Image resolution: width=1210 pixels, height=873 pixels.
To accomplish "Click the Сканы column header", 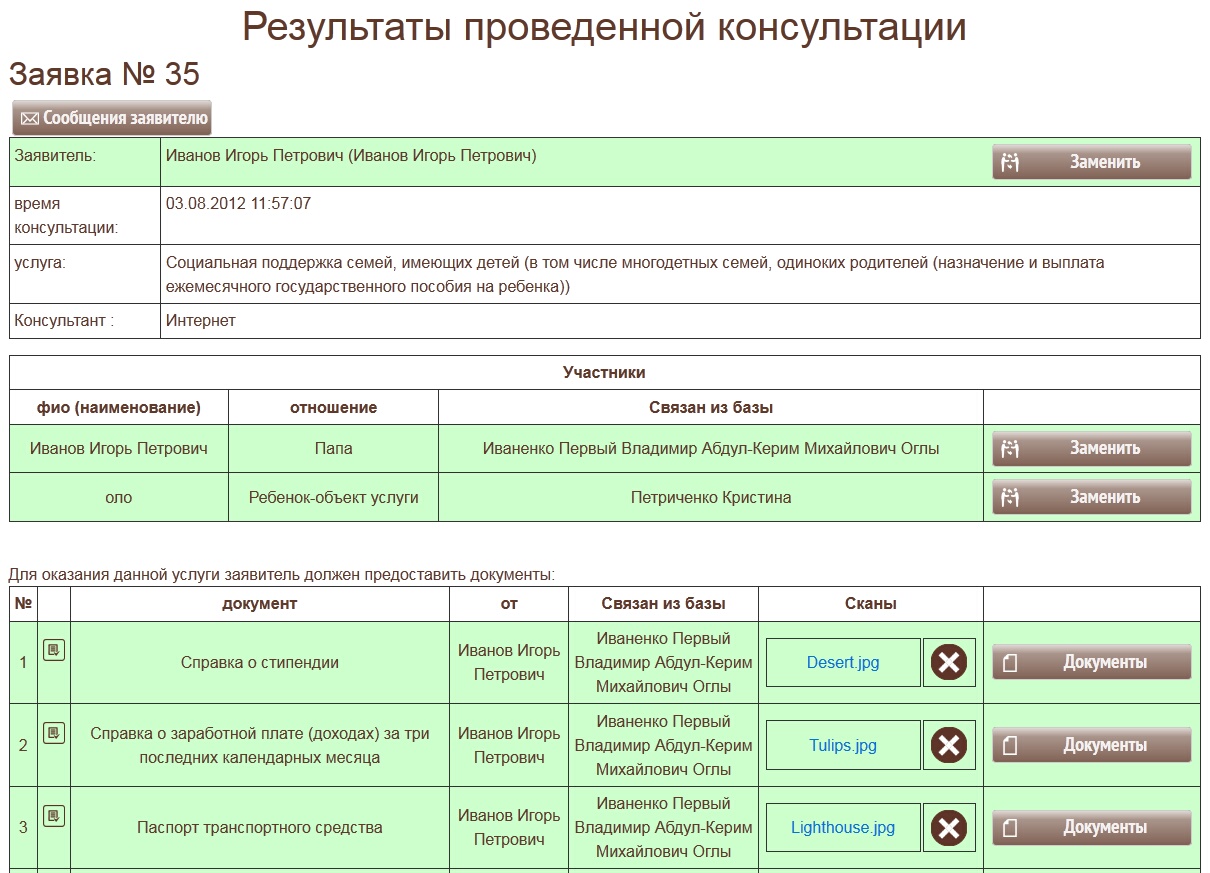I will (870, 604).
